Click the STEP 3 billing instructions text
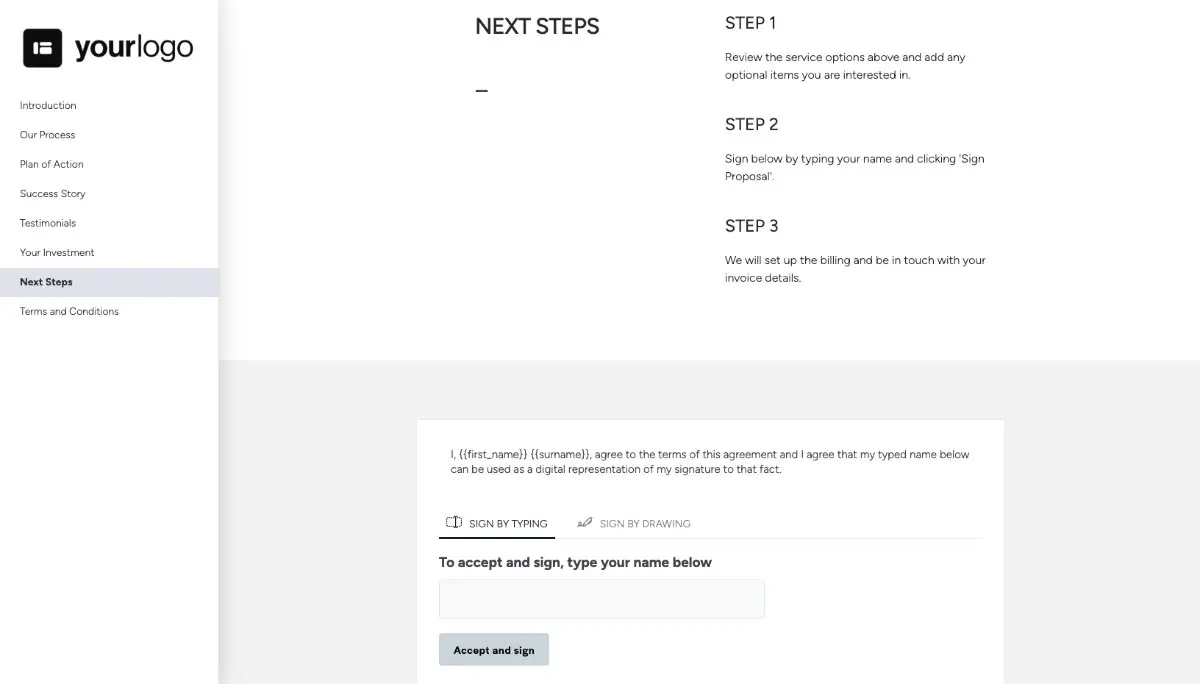The height and width of the screenshot is (684, 1200). 855,268
